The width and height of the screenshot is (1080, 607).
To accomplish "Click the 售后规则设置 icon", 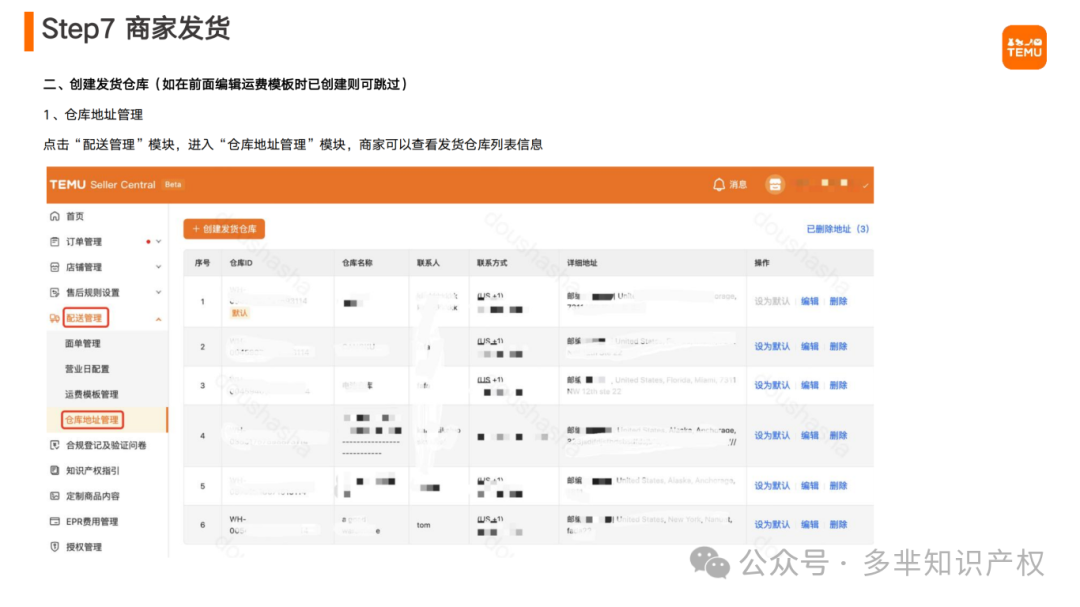I will click(x=54, y=293).
